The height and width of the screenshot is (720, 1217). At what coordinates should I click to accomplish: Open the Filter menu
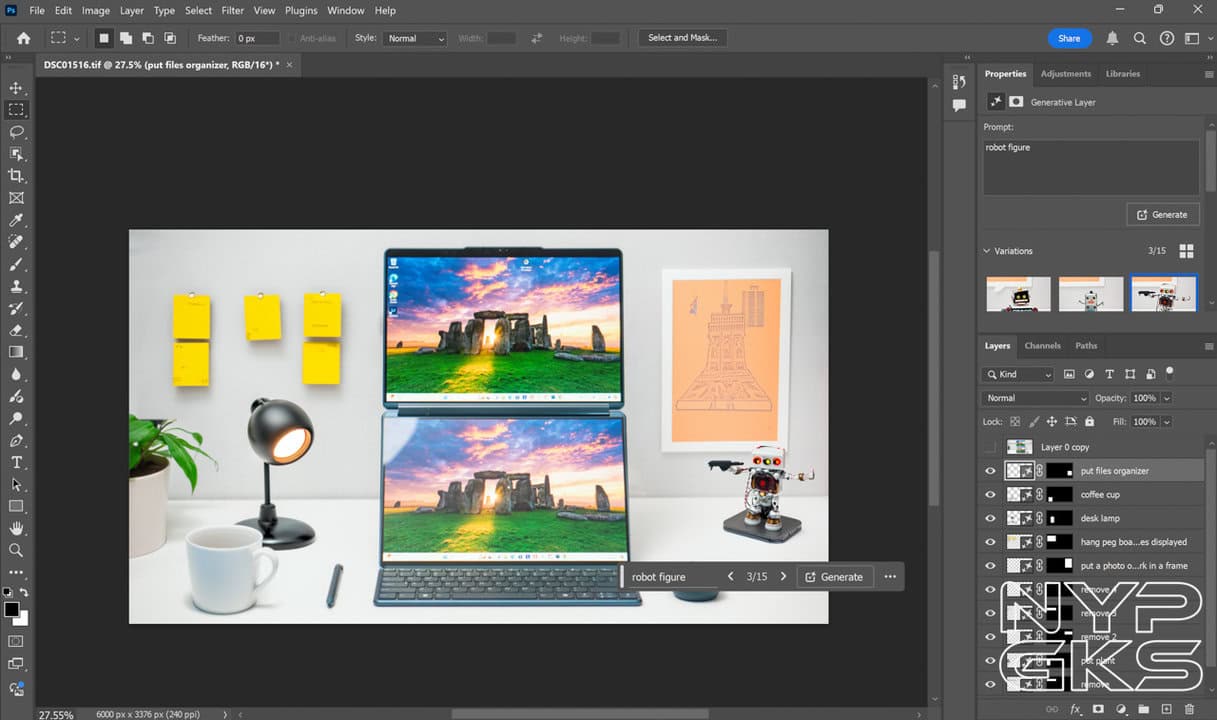tap(232, 10)
